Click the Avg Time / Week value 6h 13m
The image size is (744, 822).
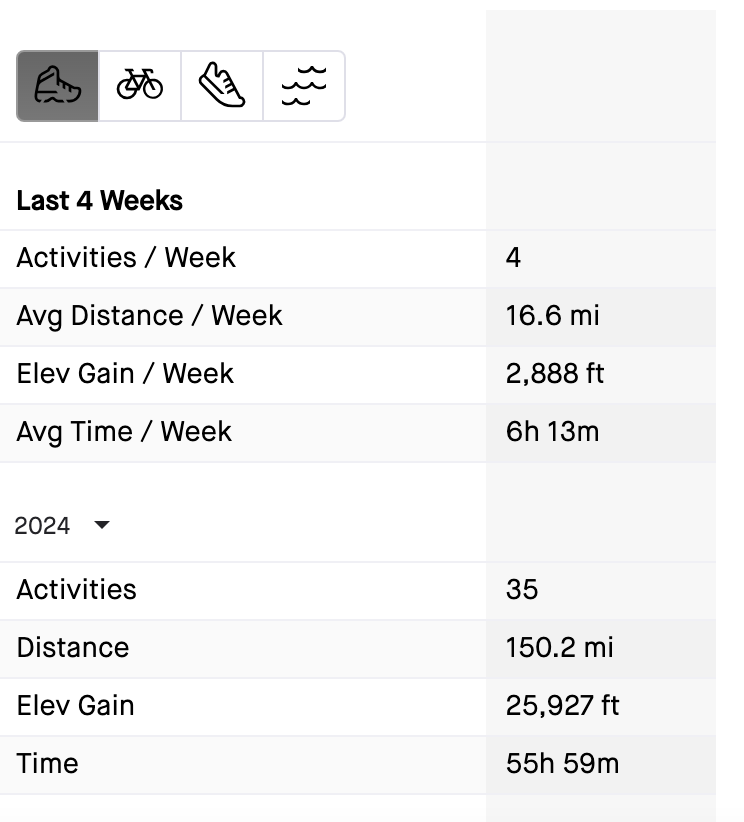(556, 432)
